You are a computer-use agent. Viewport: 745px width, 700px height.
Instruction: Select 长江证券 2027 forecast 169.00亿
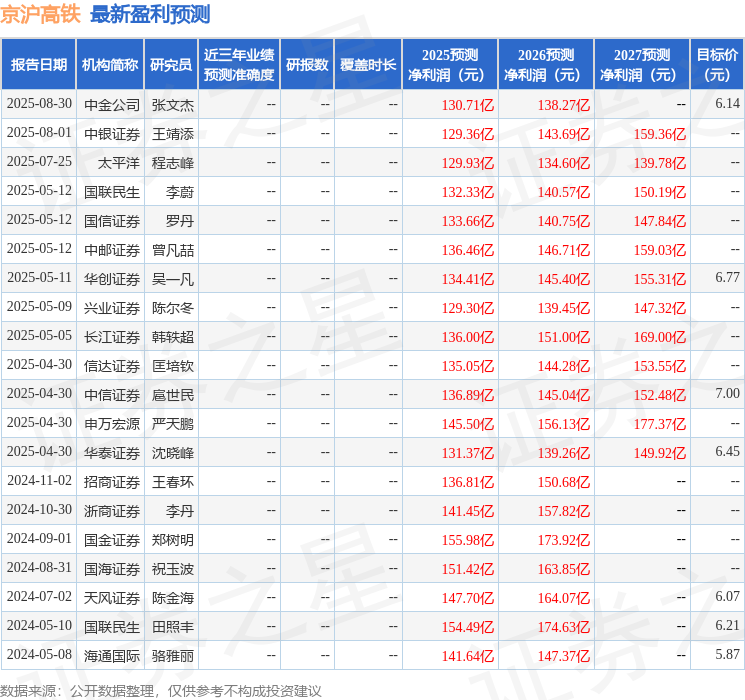coord(660,337)
